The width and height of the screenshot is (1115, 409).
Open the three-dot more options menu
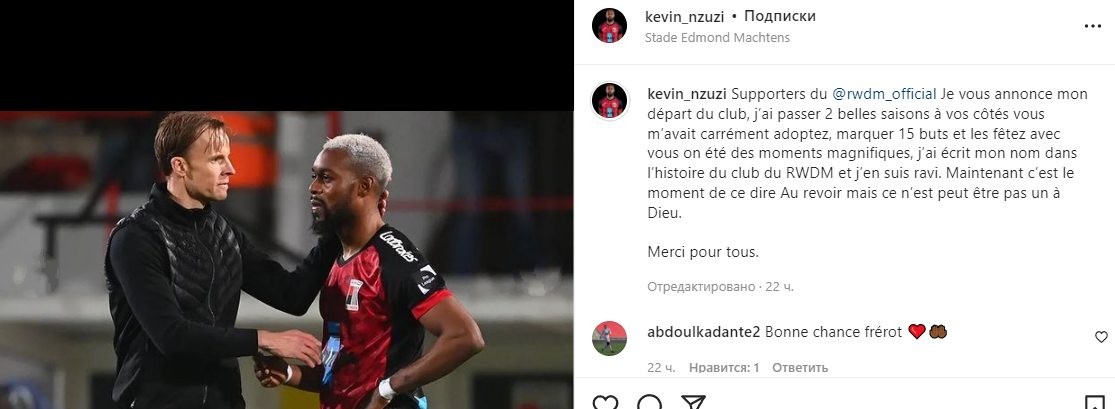point(1092,26)
